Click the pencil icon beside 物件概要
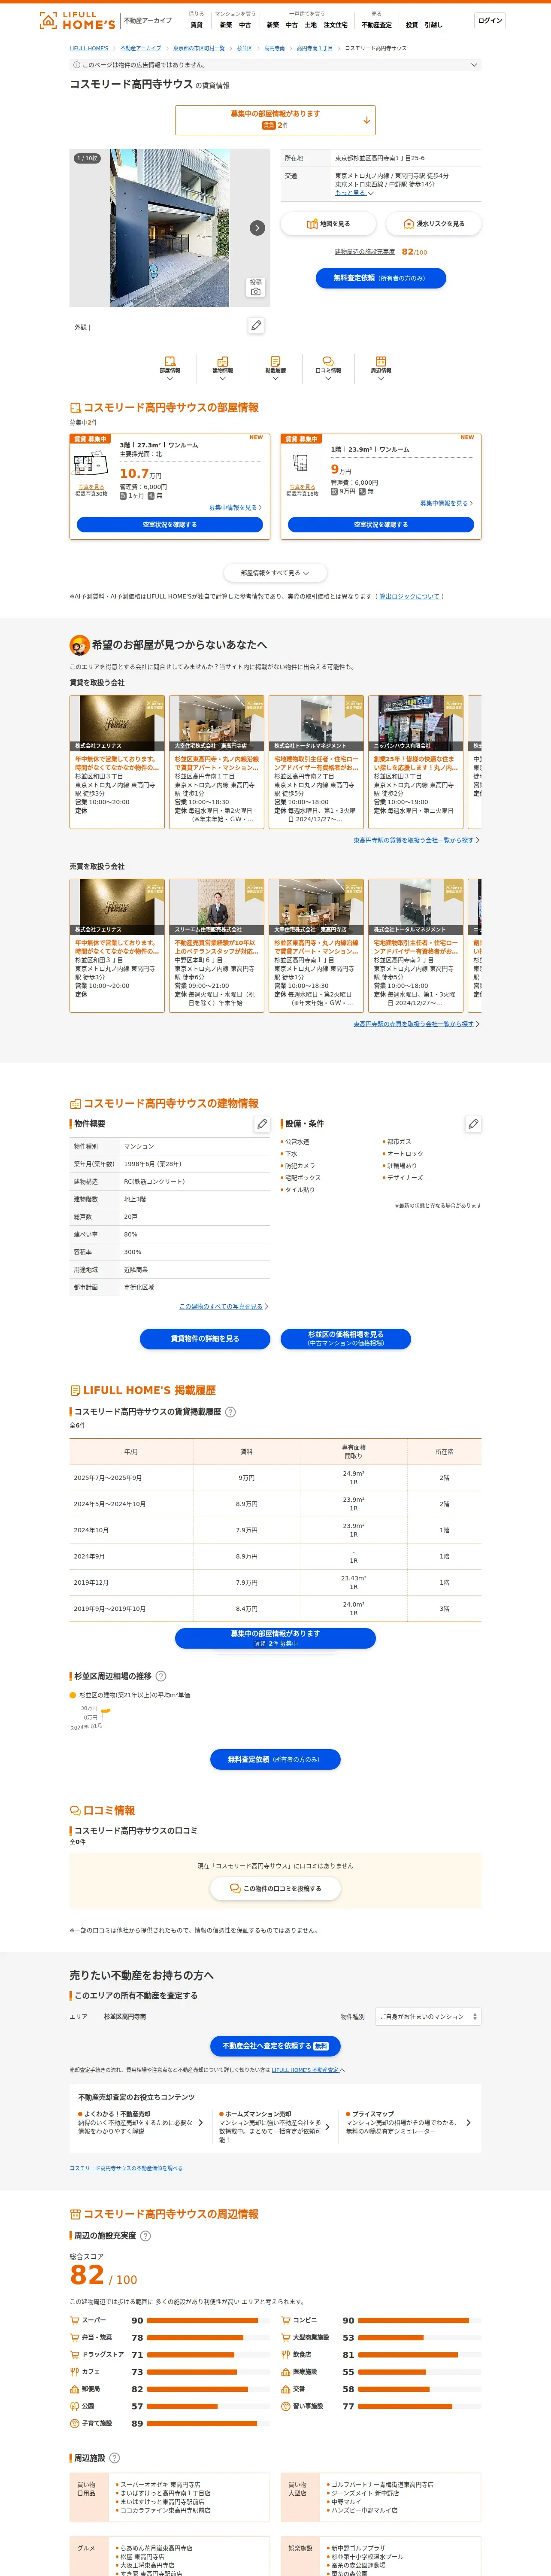Screen dimensions: 551x2576 click(262, 1124)
